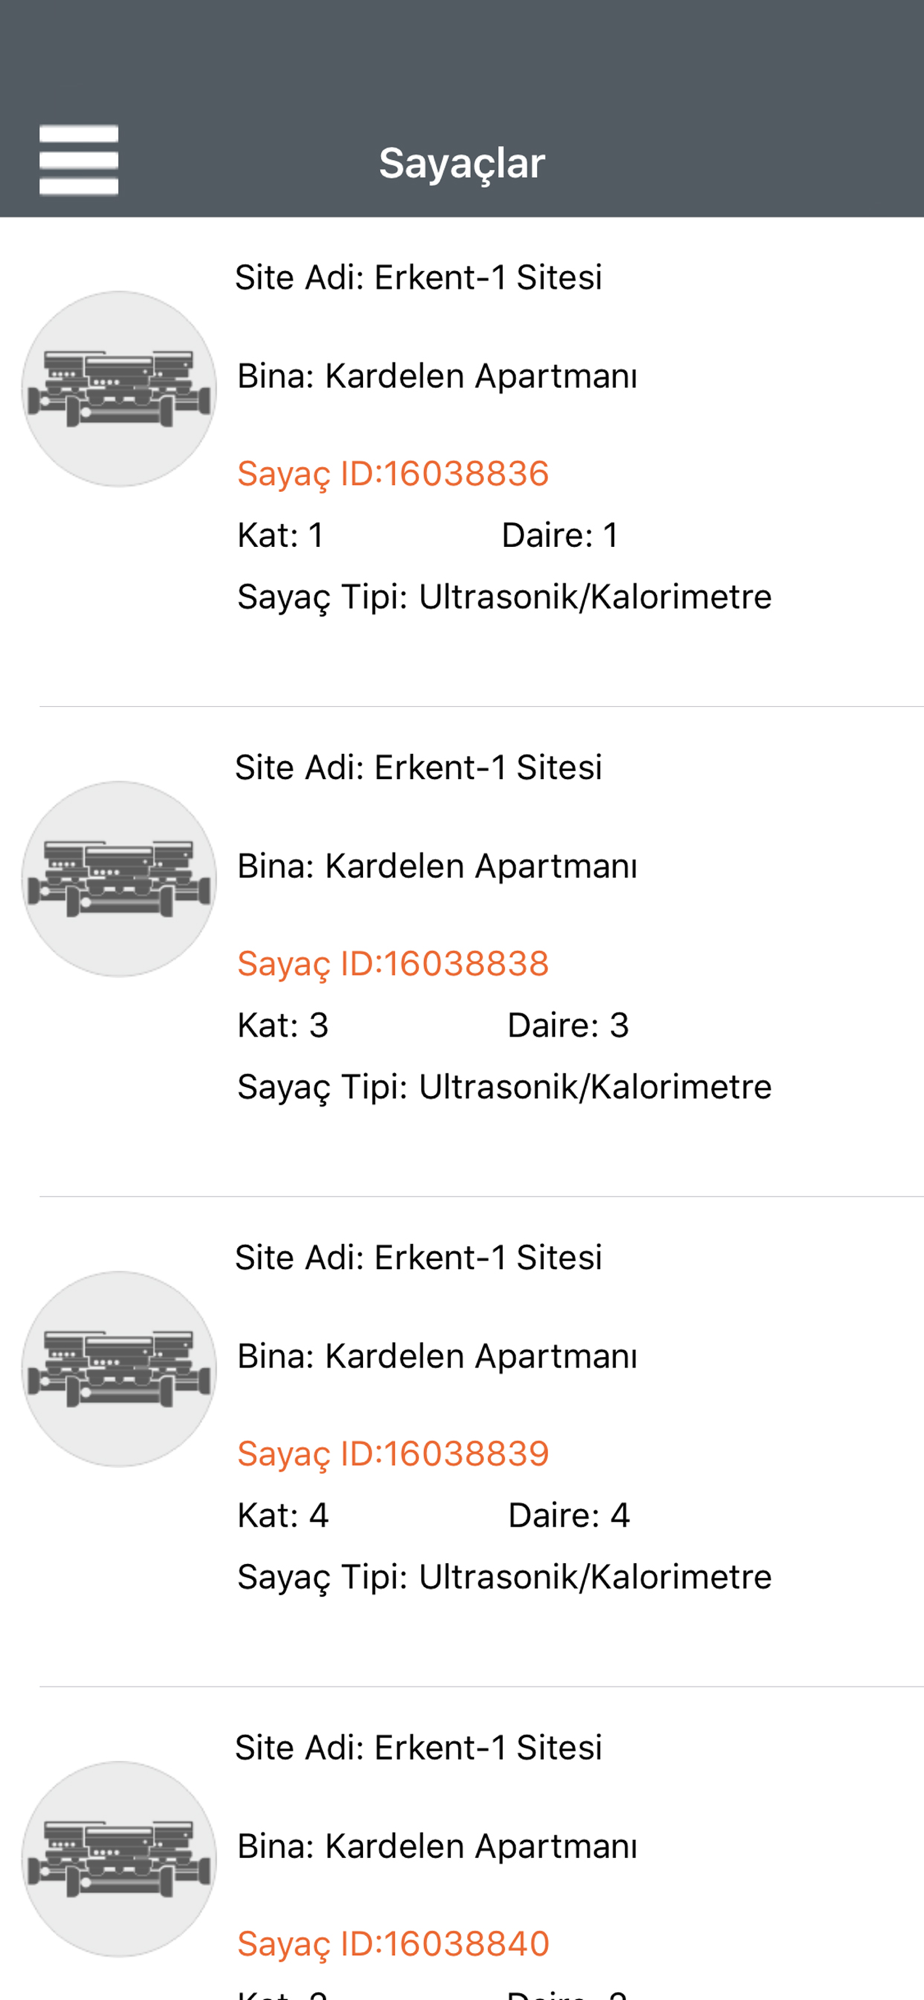Tap Site Adi text in second entry

(x=418, y=767)
